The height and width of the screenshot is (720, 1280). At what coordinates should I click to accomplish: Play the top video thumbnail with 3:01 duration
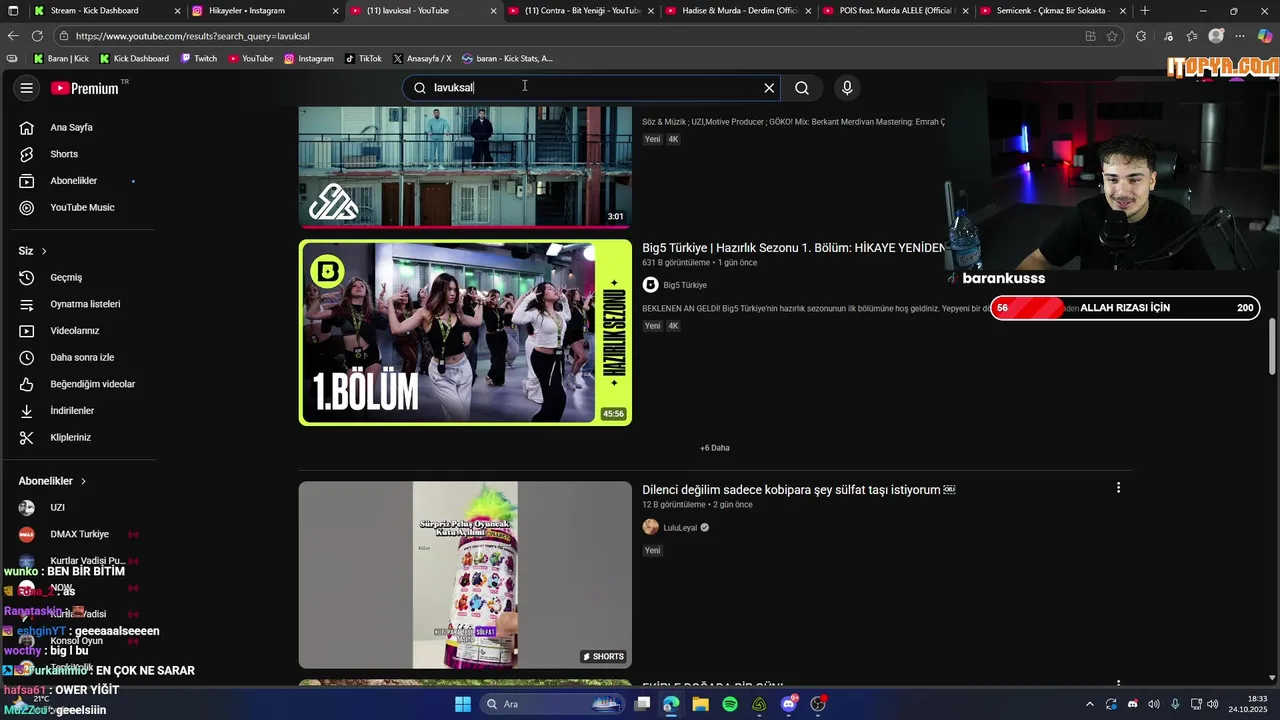pos(465,166)
